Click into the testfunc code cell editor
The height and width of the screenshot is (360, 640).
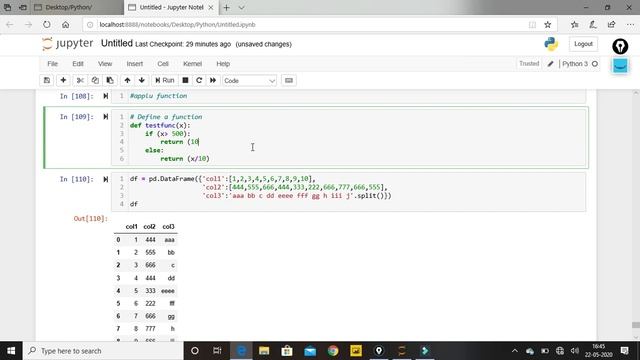pos(349,138)
